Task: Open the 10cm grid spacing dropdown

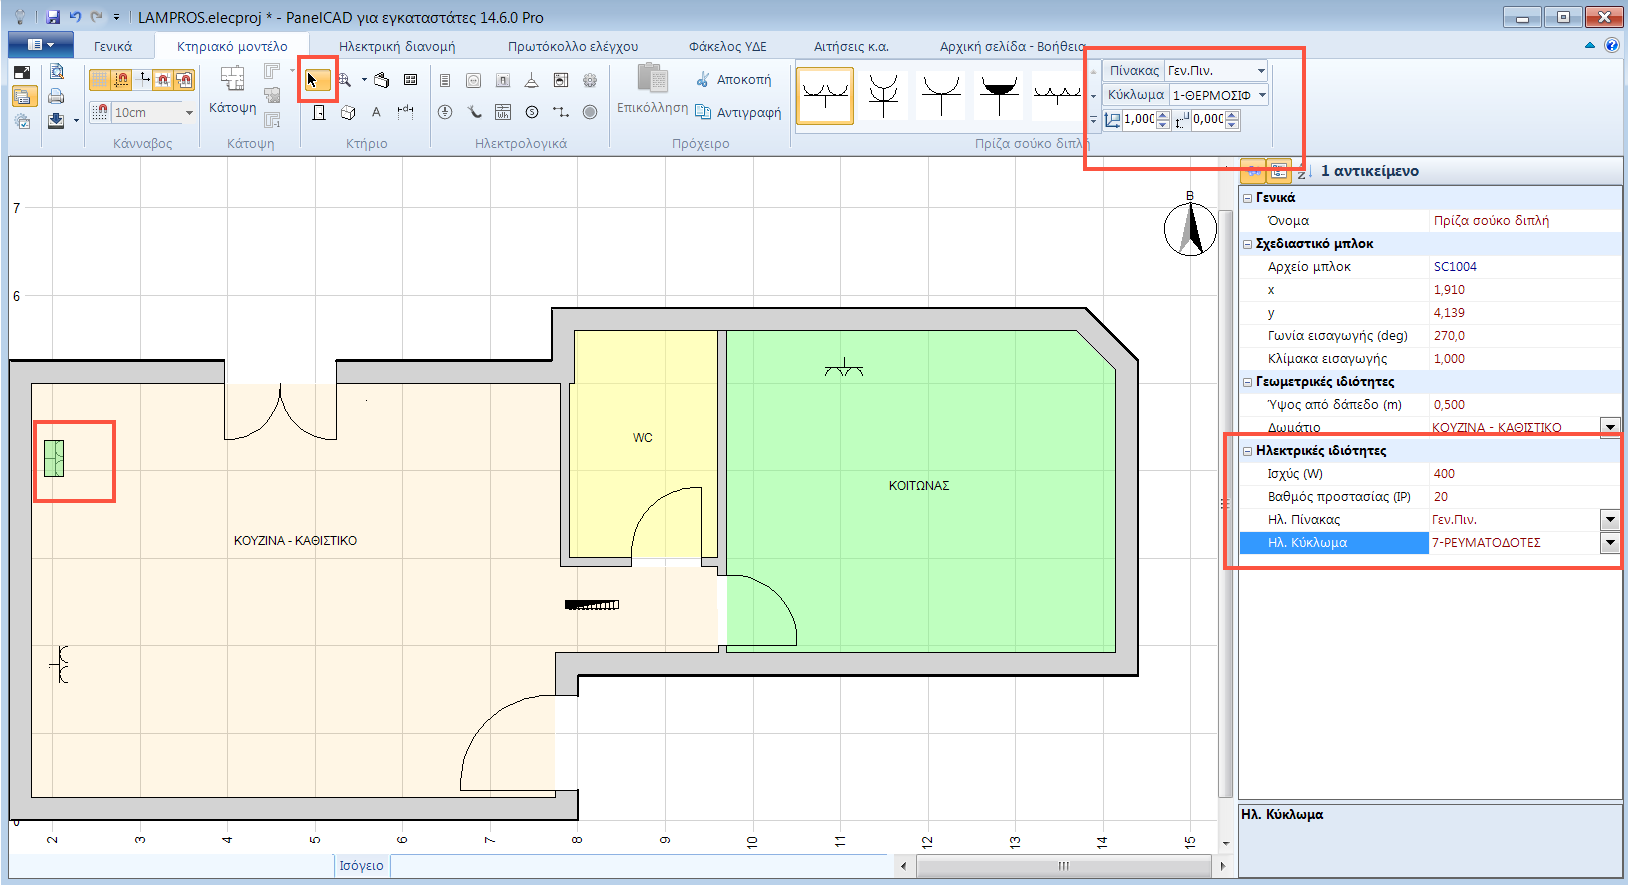Action: pyautogui.click(x=189, y=113)
